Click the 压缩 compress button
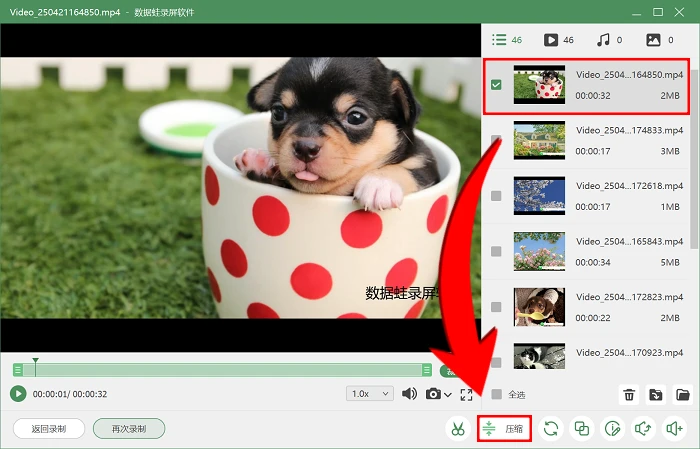The image size is (700, 449). pos(504,428)
